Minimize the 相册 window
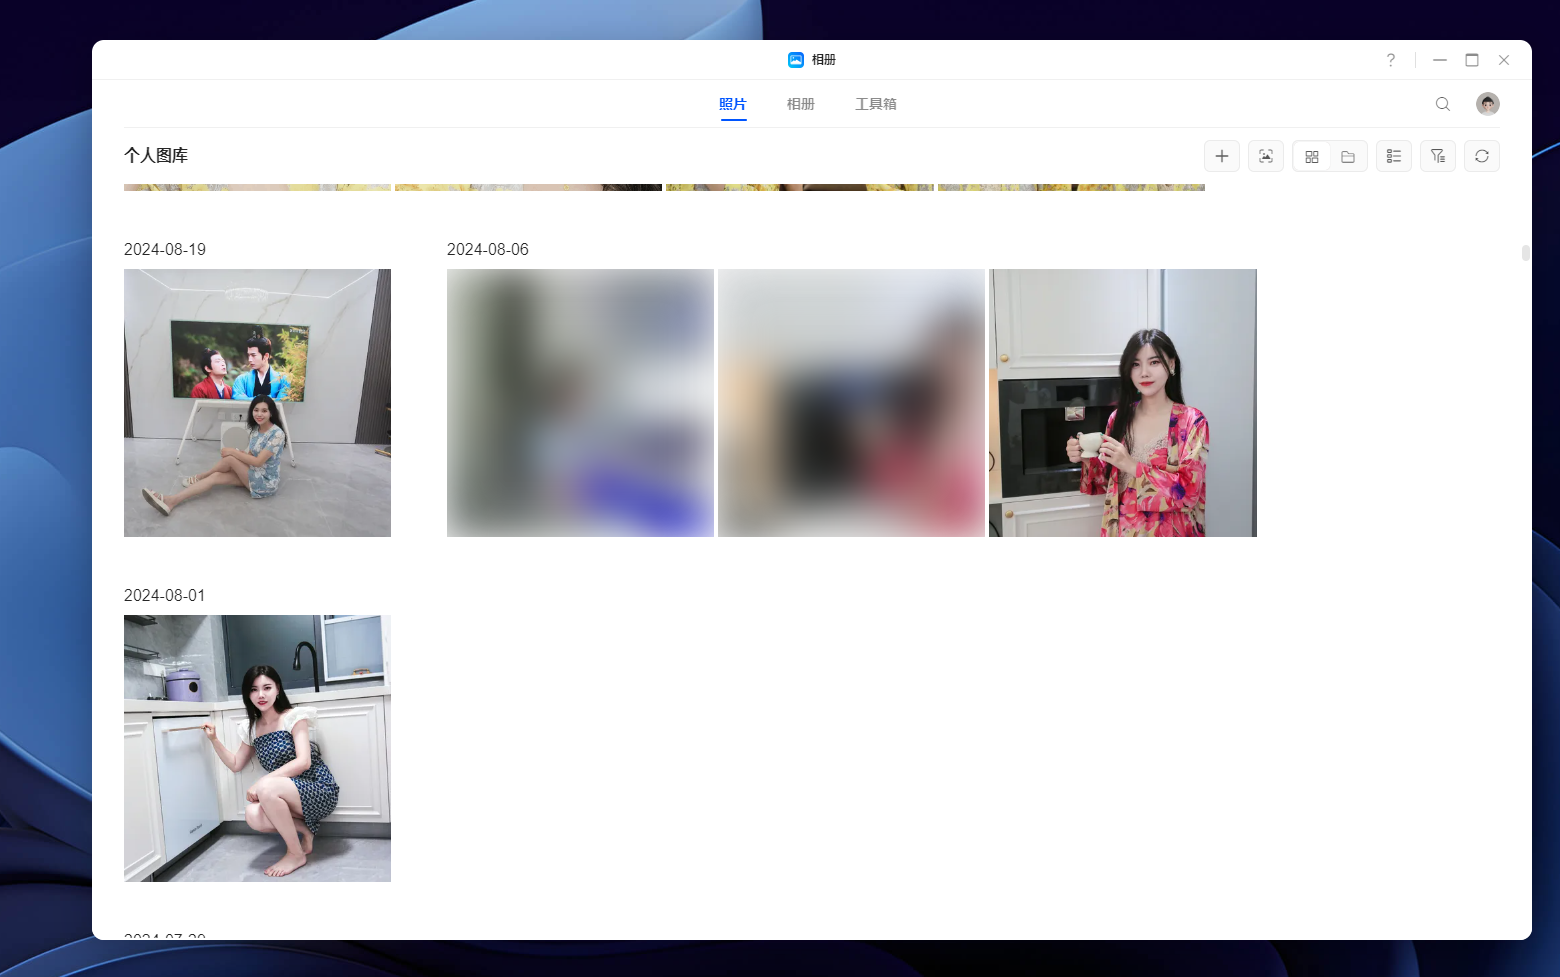This screenshot has width=1560, height=977. click(1440, 60)
